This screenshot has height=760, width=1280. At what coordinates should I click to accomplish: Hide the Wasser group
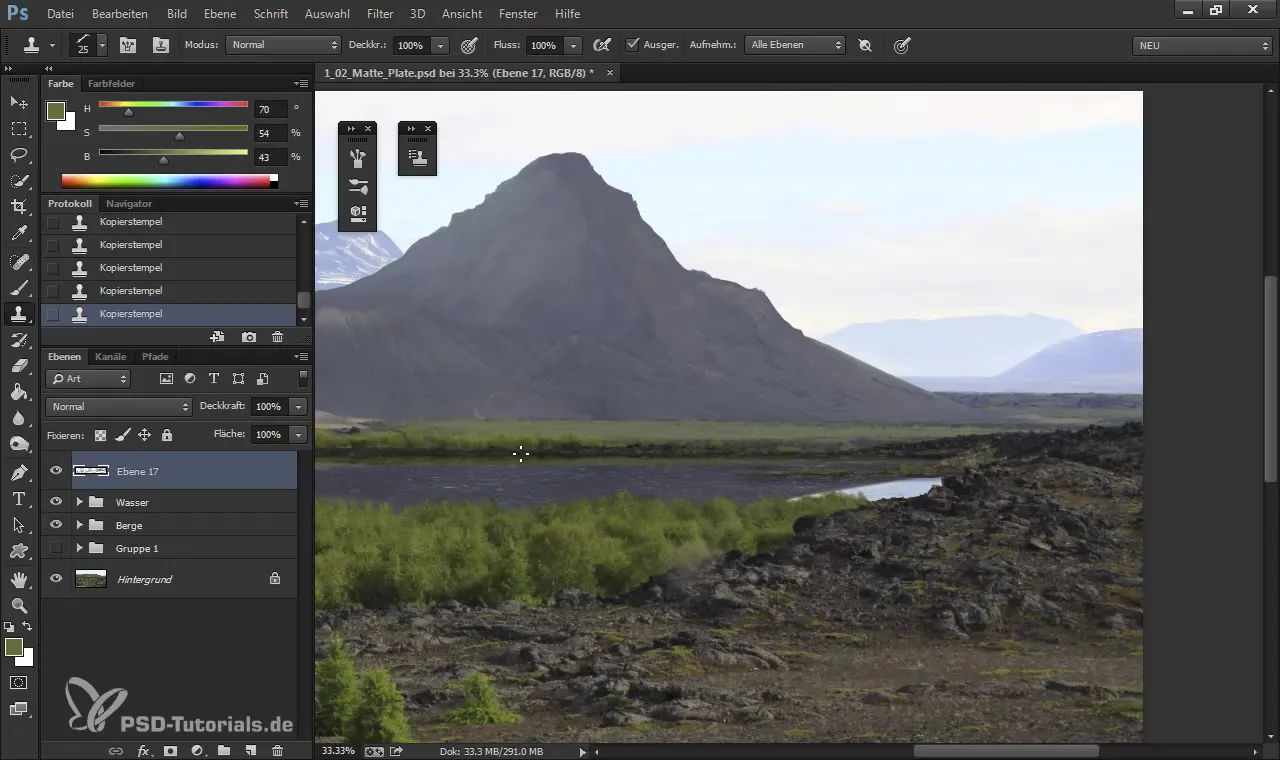tap(56, 502)
